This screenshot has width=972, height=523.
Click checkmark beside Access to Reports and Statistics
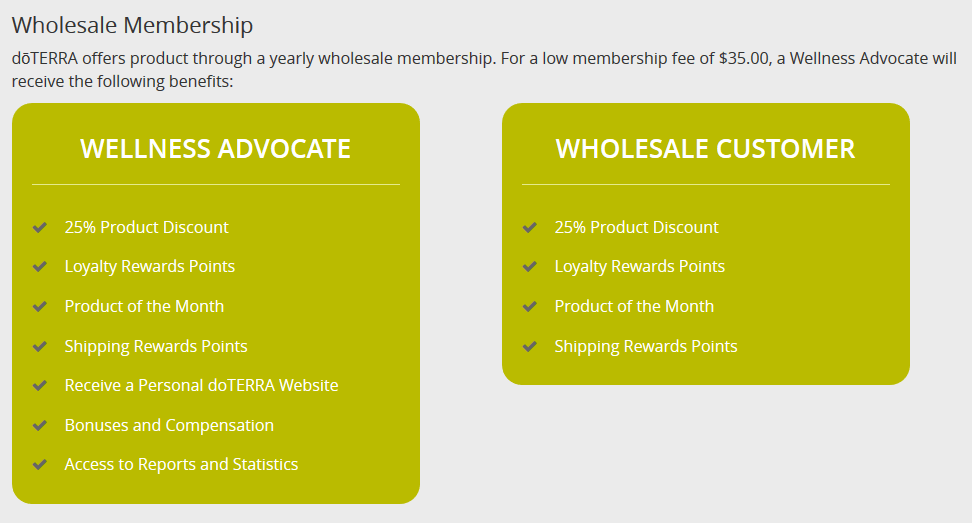(x=40, y=464)
